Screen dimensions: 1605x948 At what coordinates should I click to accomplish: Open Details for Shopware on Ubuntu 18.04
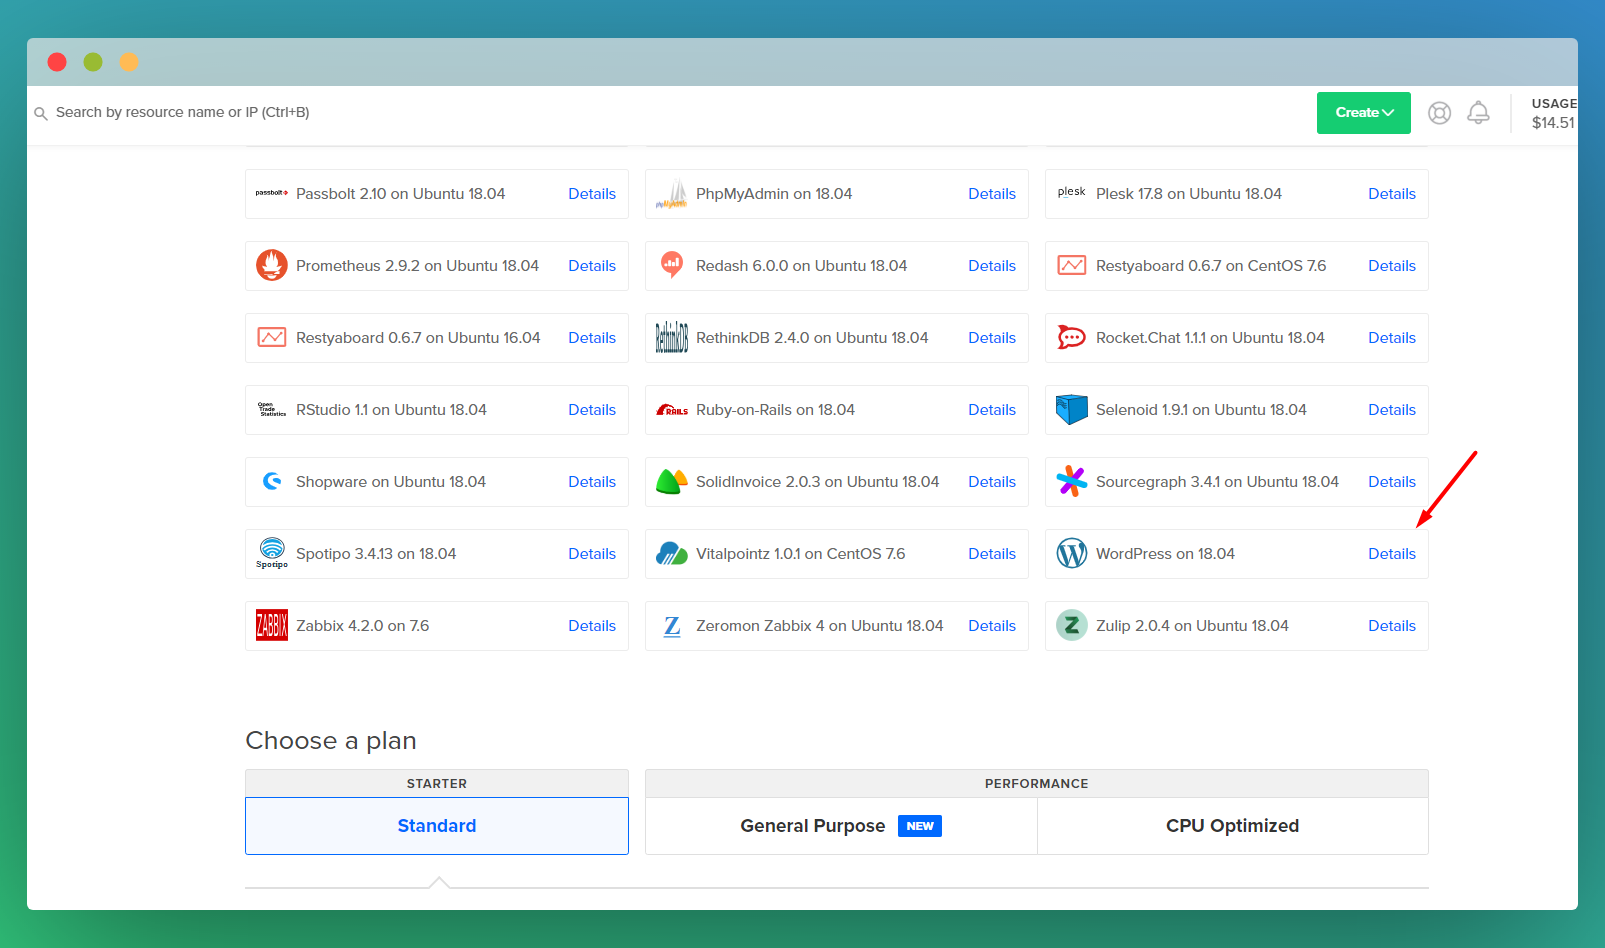(x=592, y=482)
